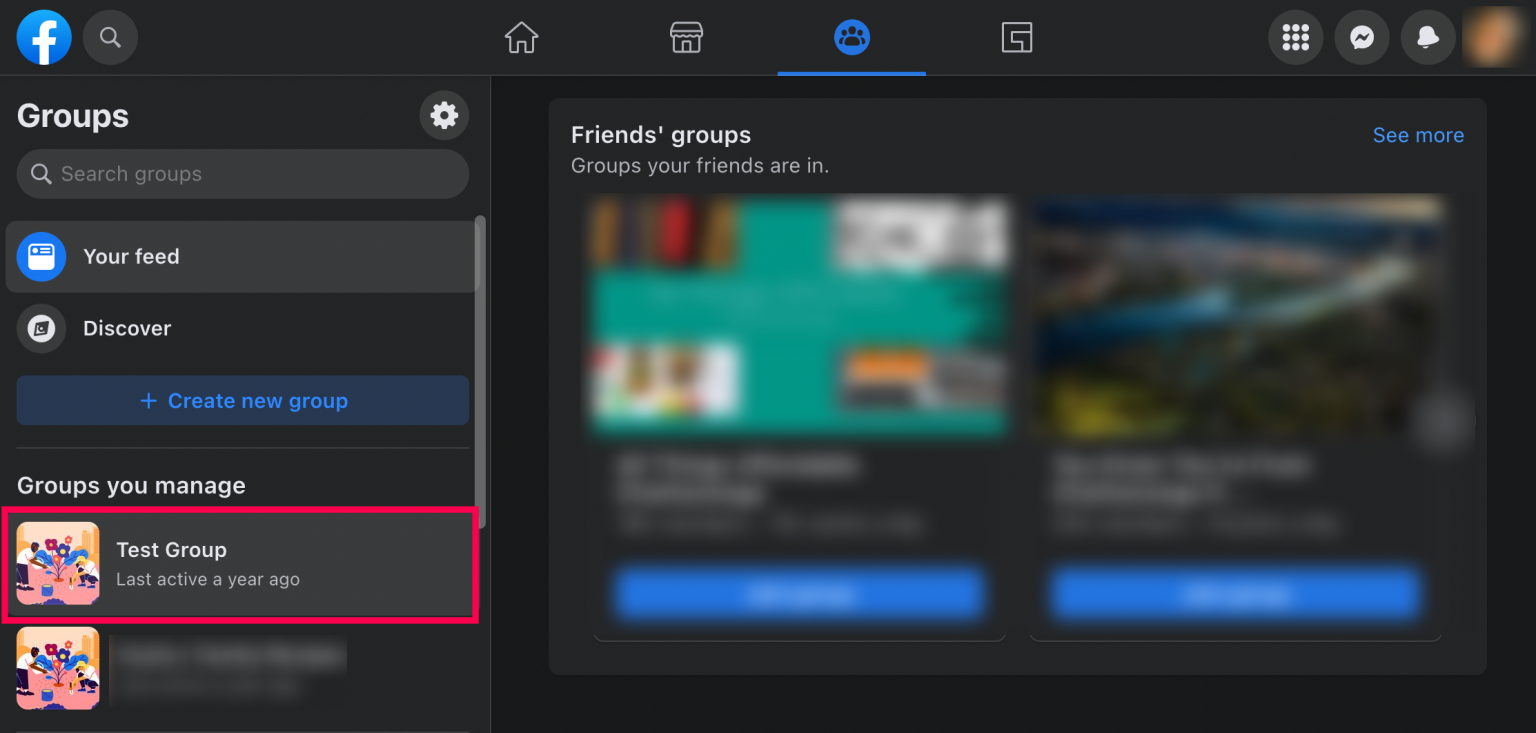
Task: Click the Test Group cover thumbnail
Action: (x=57, y=565)
